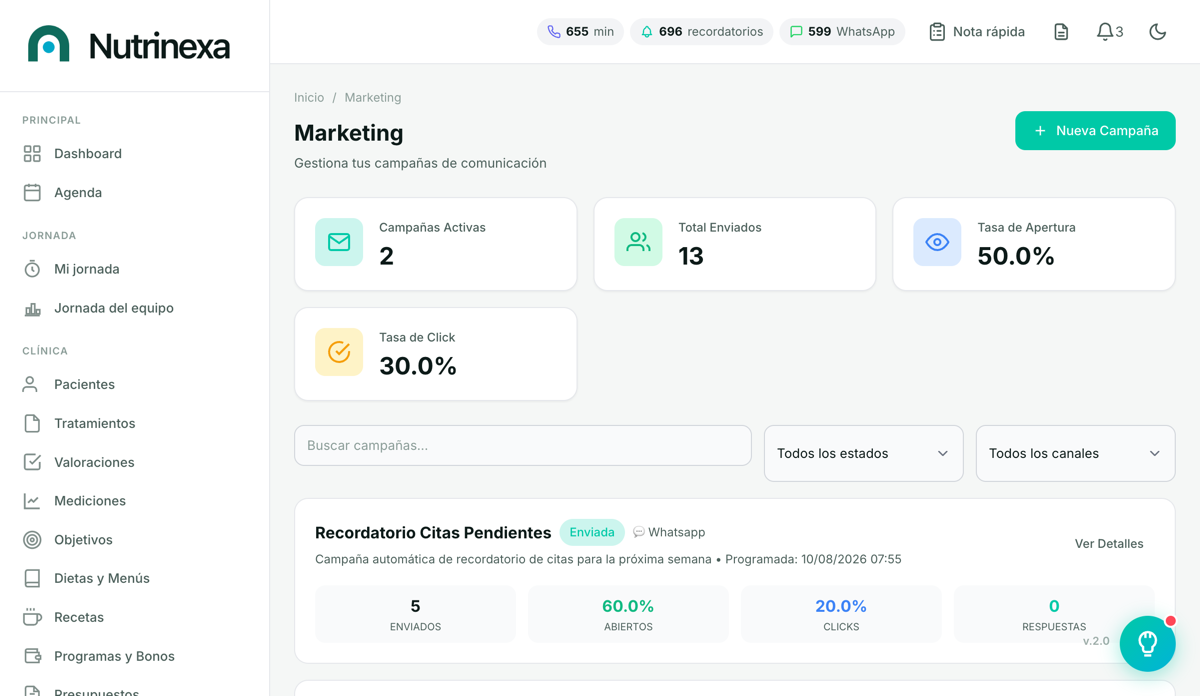1200x696 pixels.
Task: Click the document icon in top bar
Action: [1061, 32]
